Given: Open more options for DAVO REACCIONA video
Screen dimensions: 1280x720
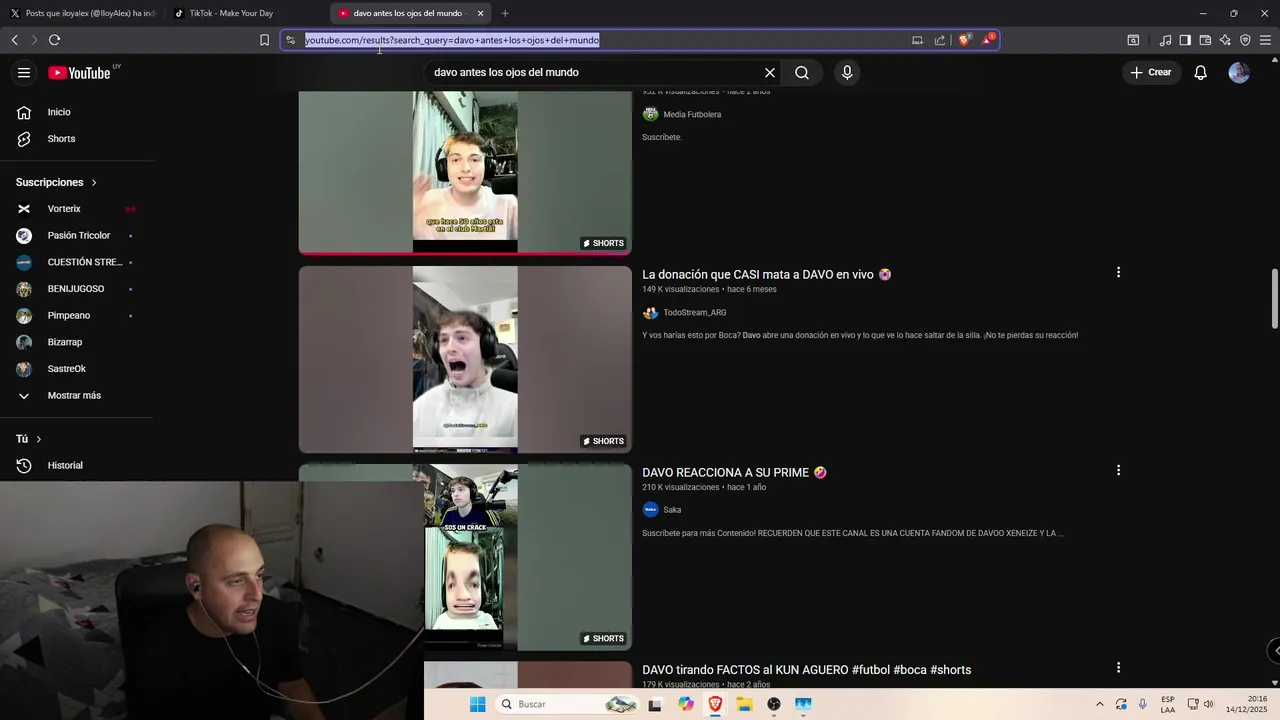Looking at the screenshot, I should (1118, 470).
